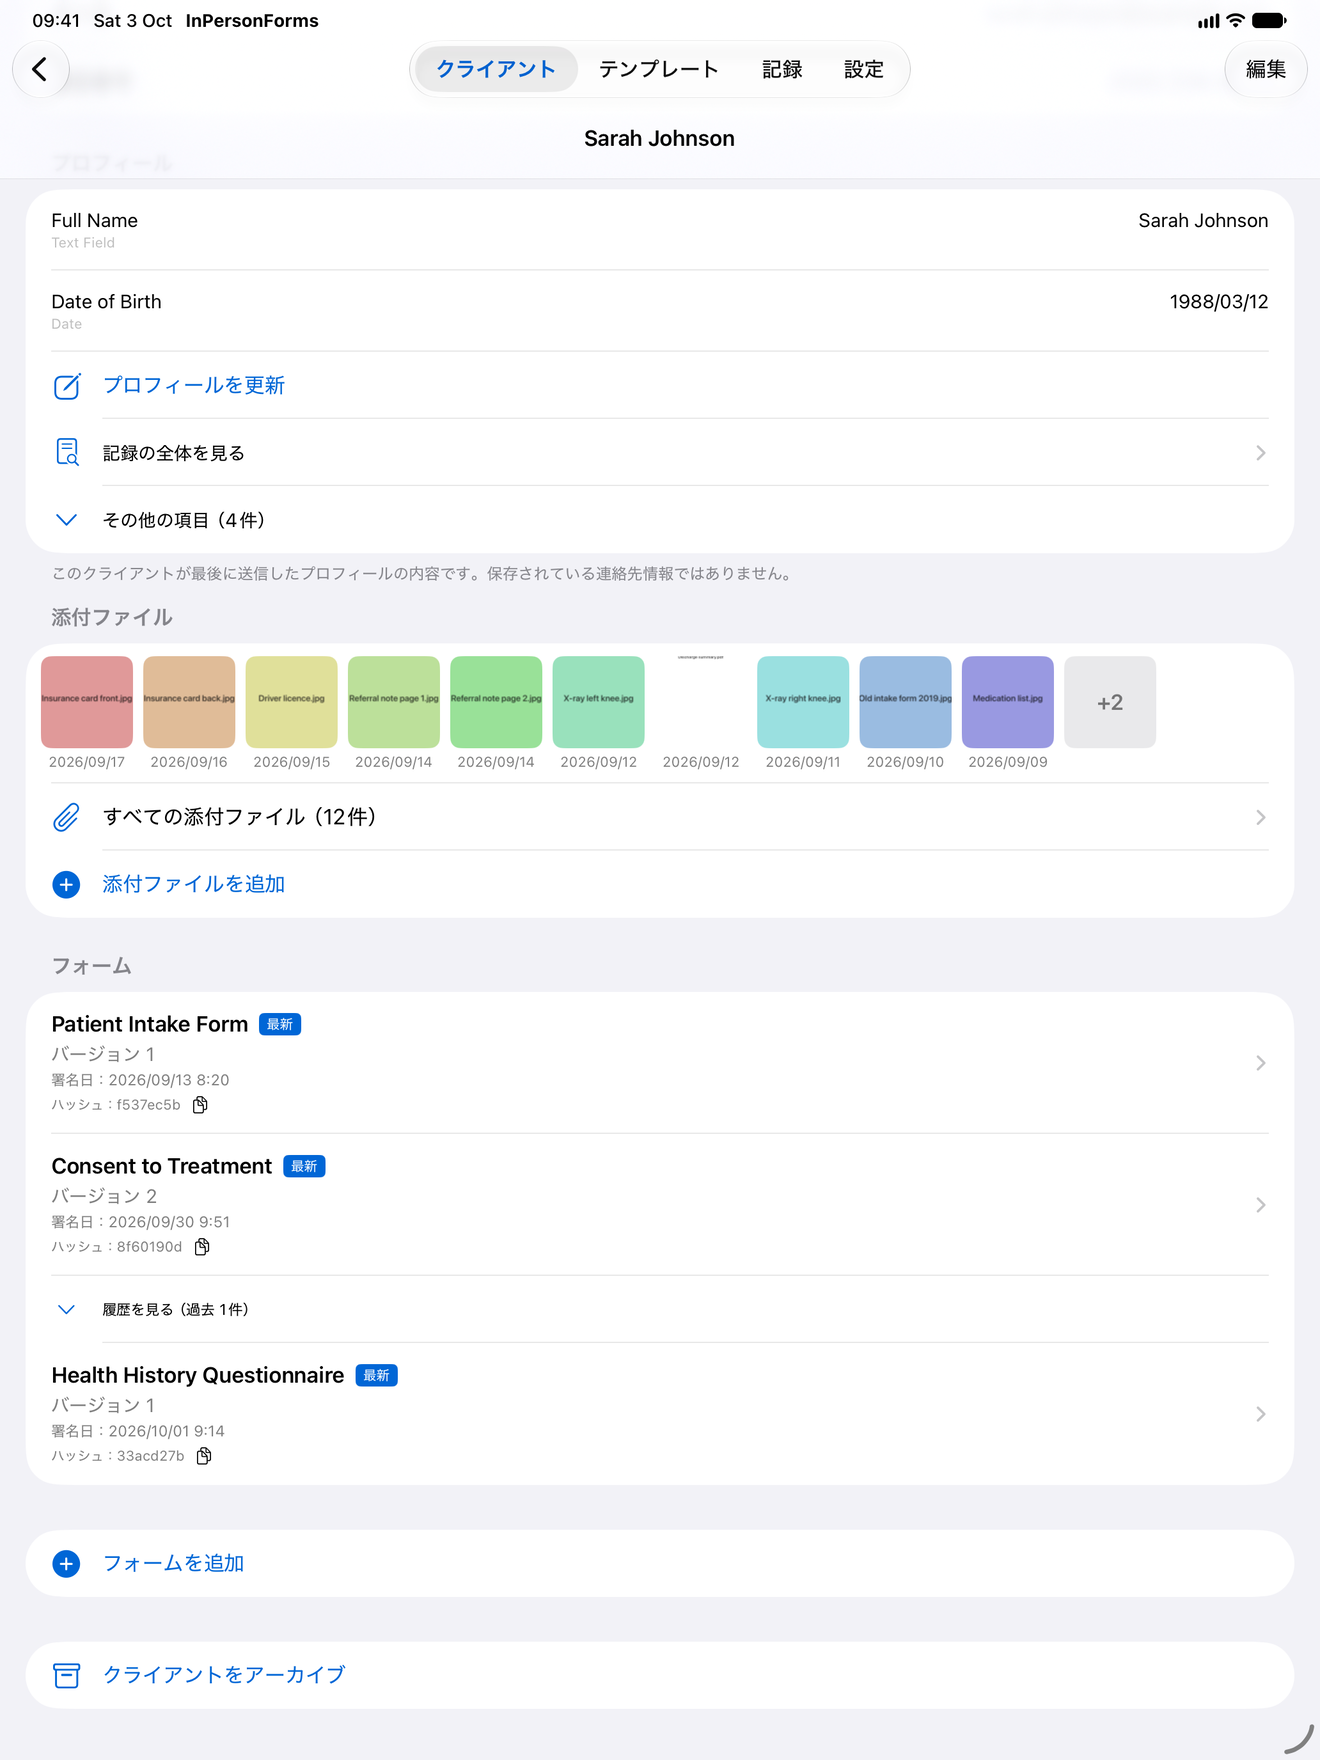Open Health History Questionnaire via its chevron
The image size is (1320, 1760).
click(x=1260, y=1414)
